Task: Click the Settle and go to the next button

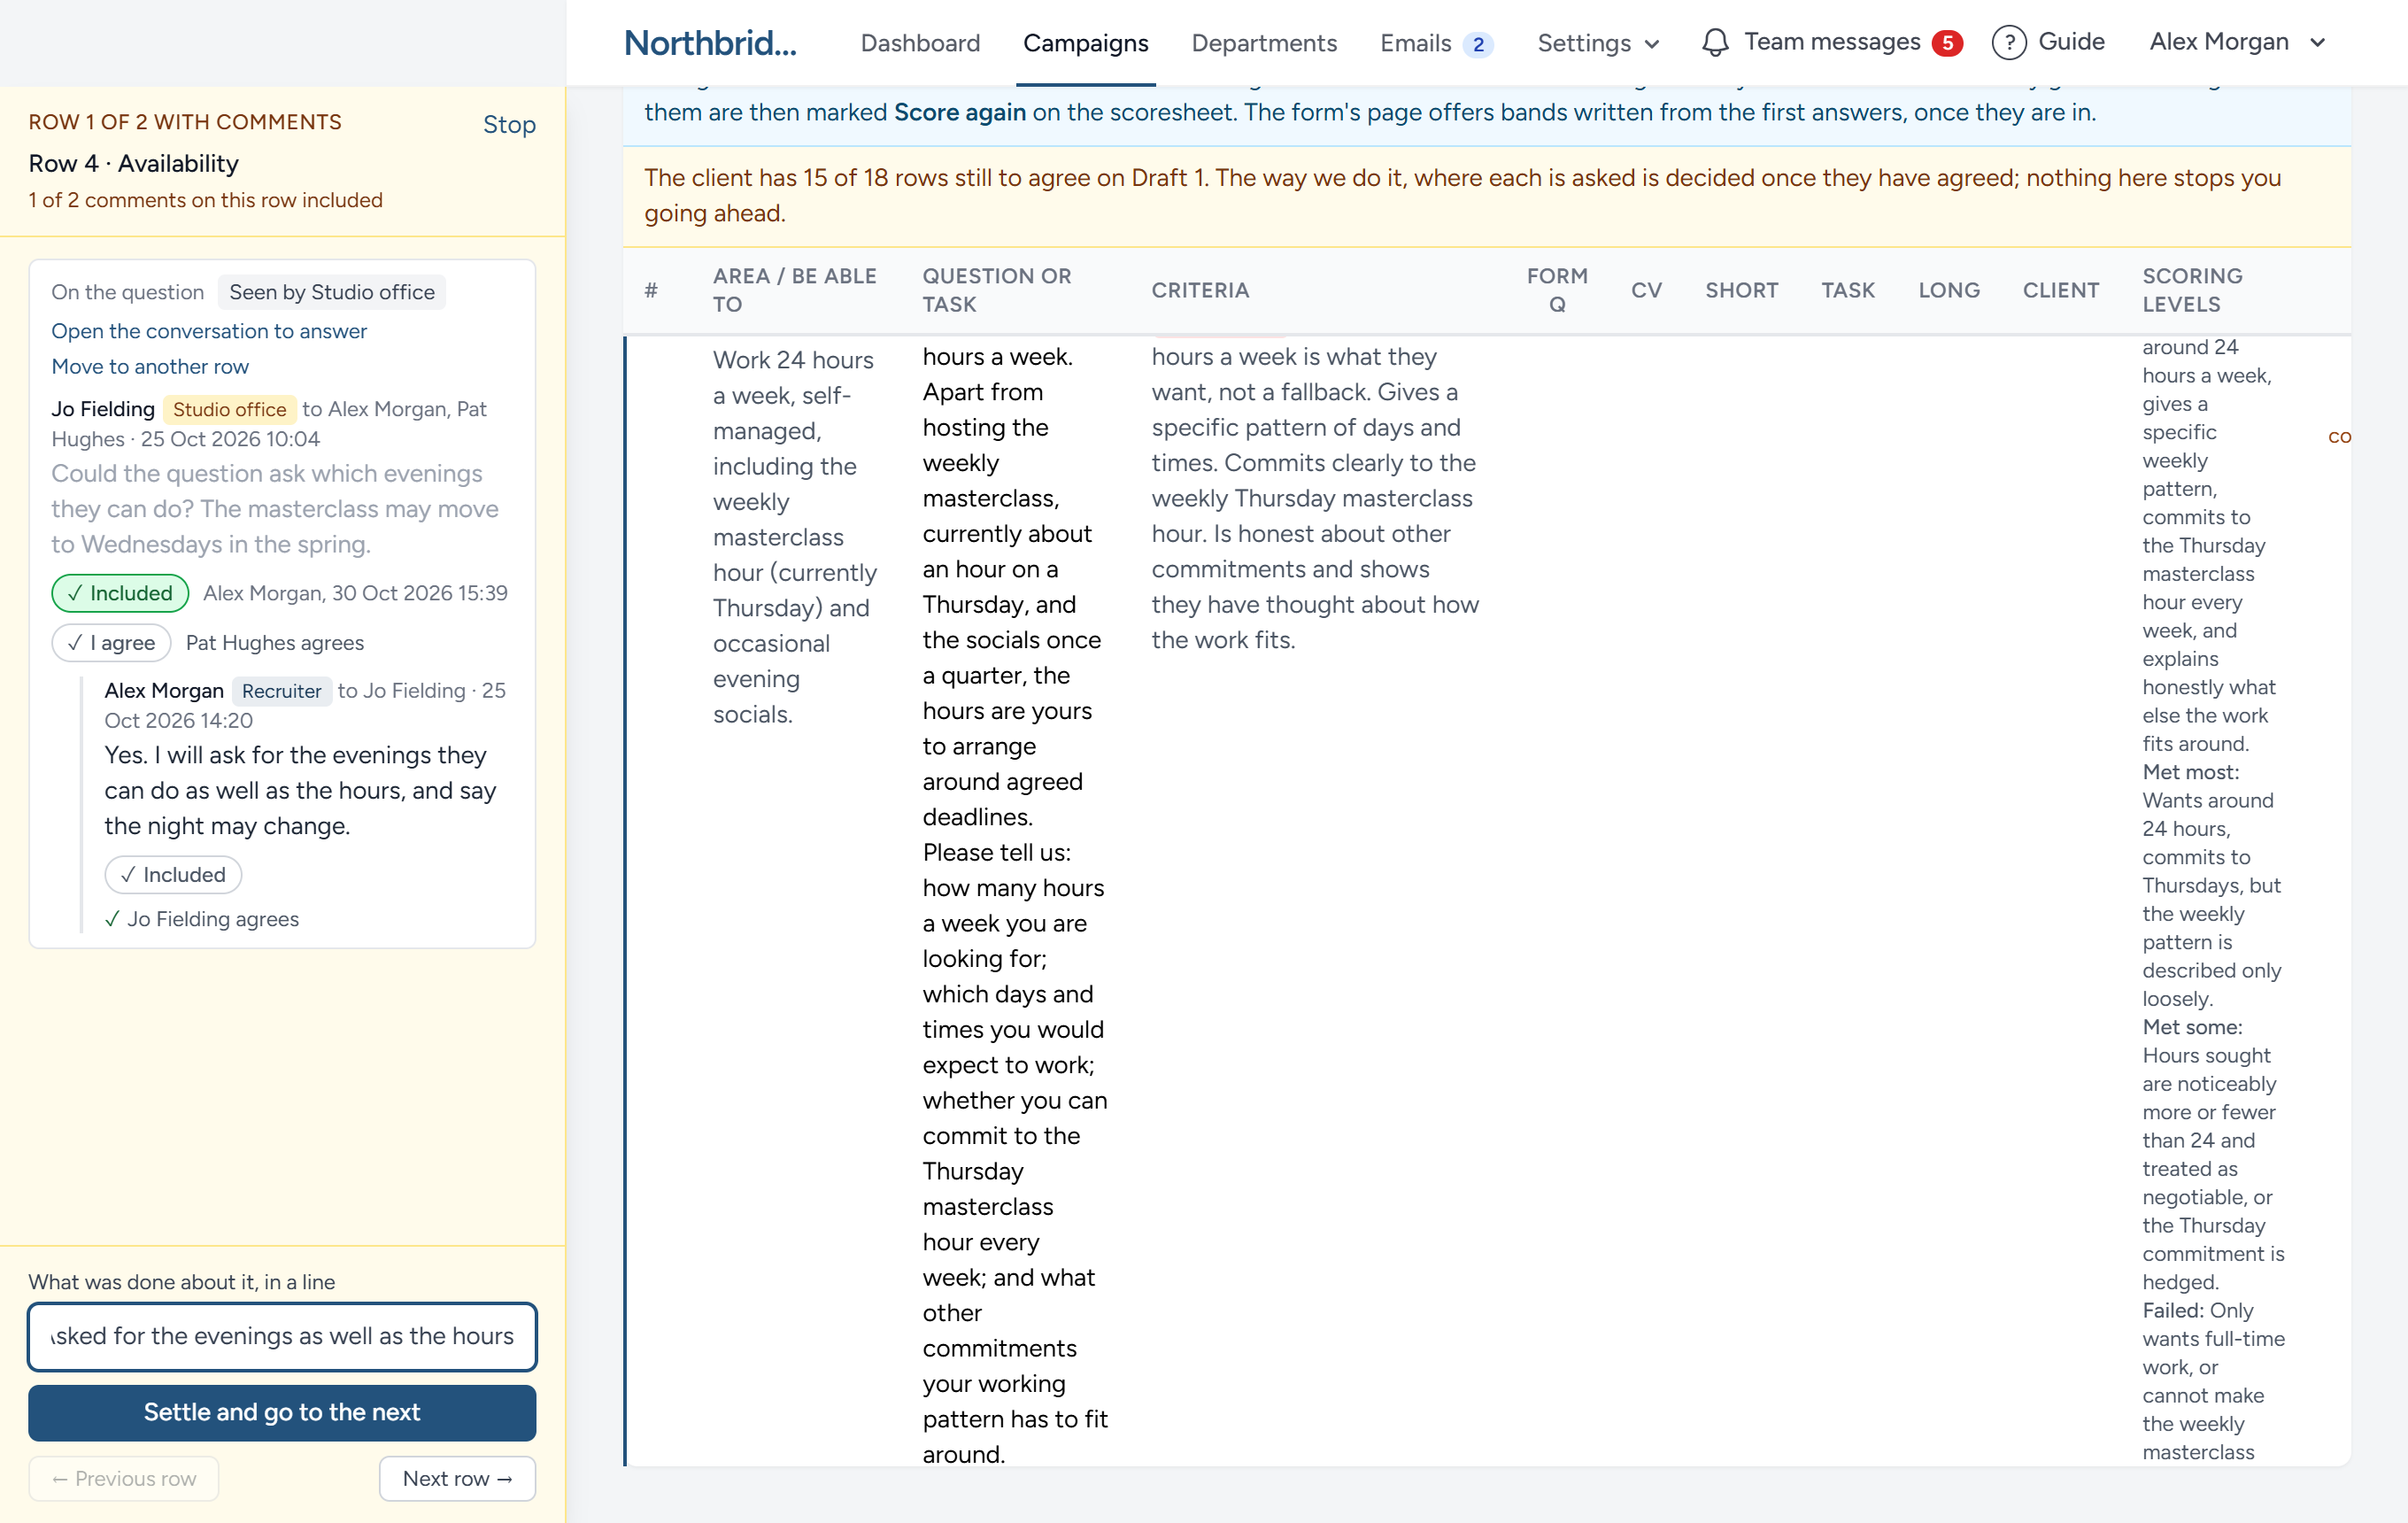Action: [282, 1412]
